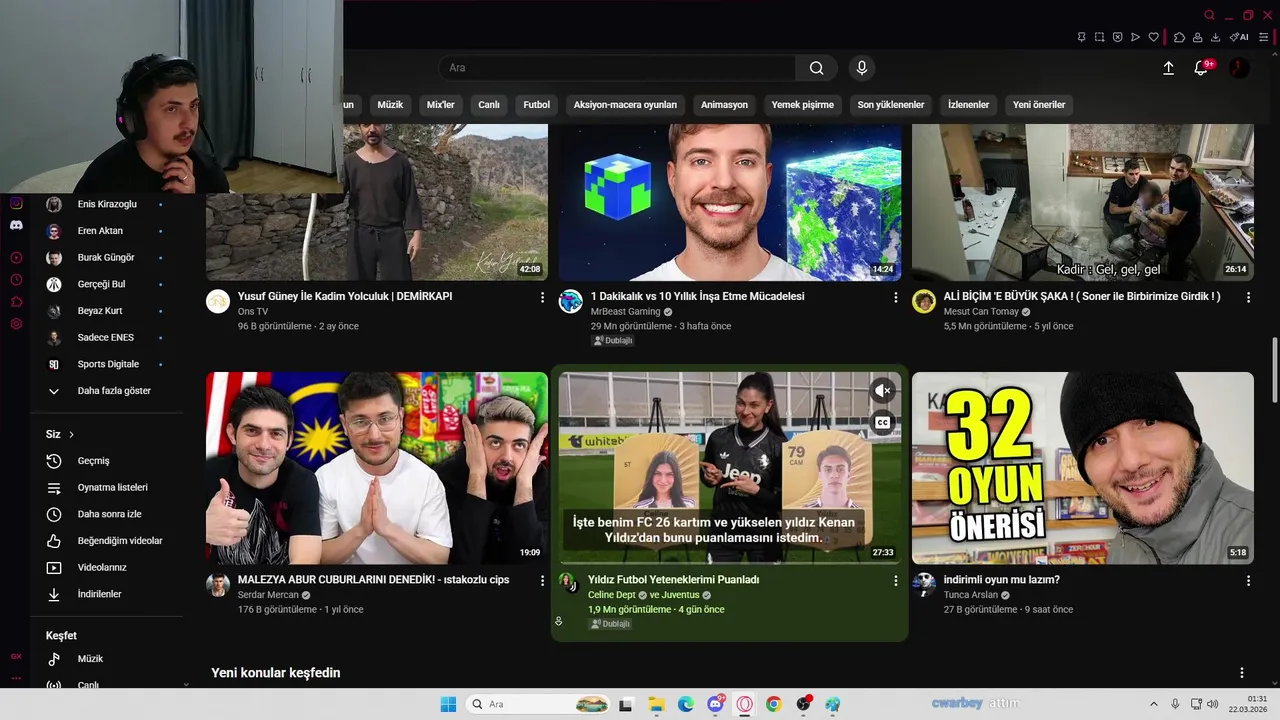Open the Instagram panel in Opera sidebar
Screen dimensions: 1280x720
(x=16, y=203)
